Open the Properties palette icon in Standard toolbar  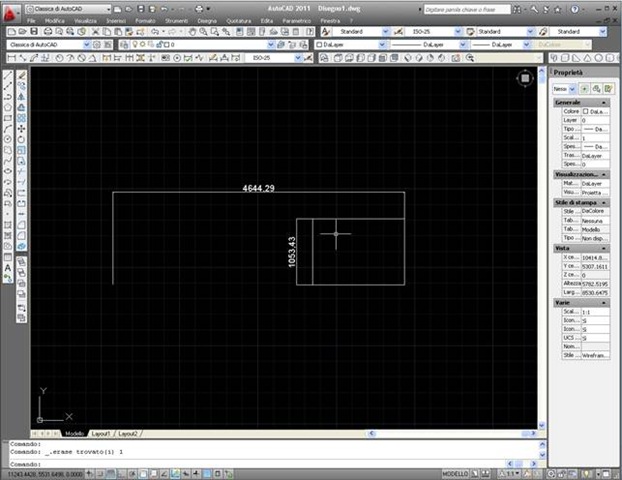pyautogui.click(x=240, y=31)
